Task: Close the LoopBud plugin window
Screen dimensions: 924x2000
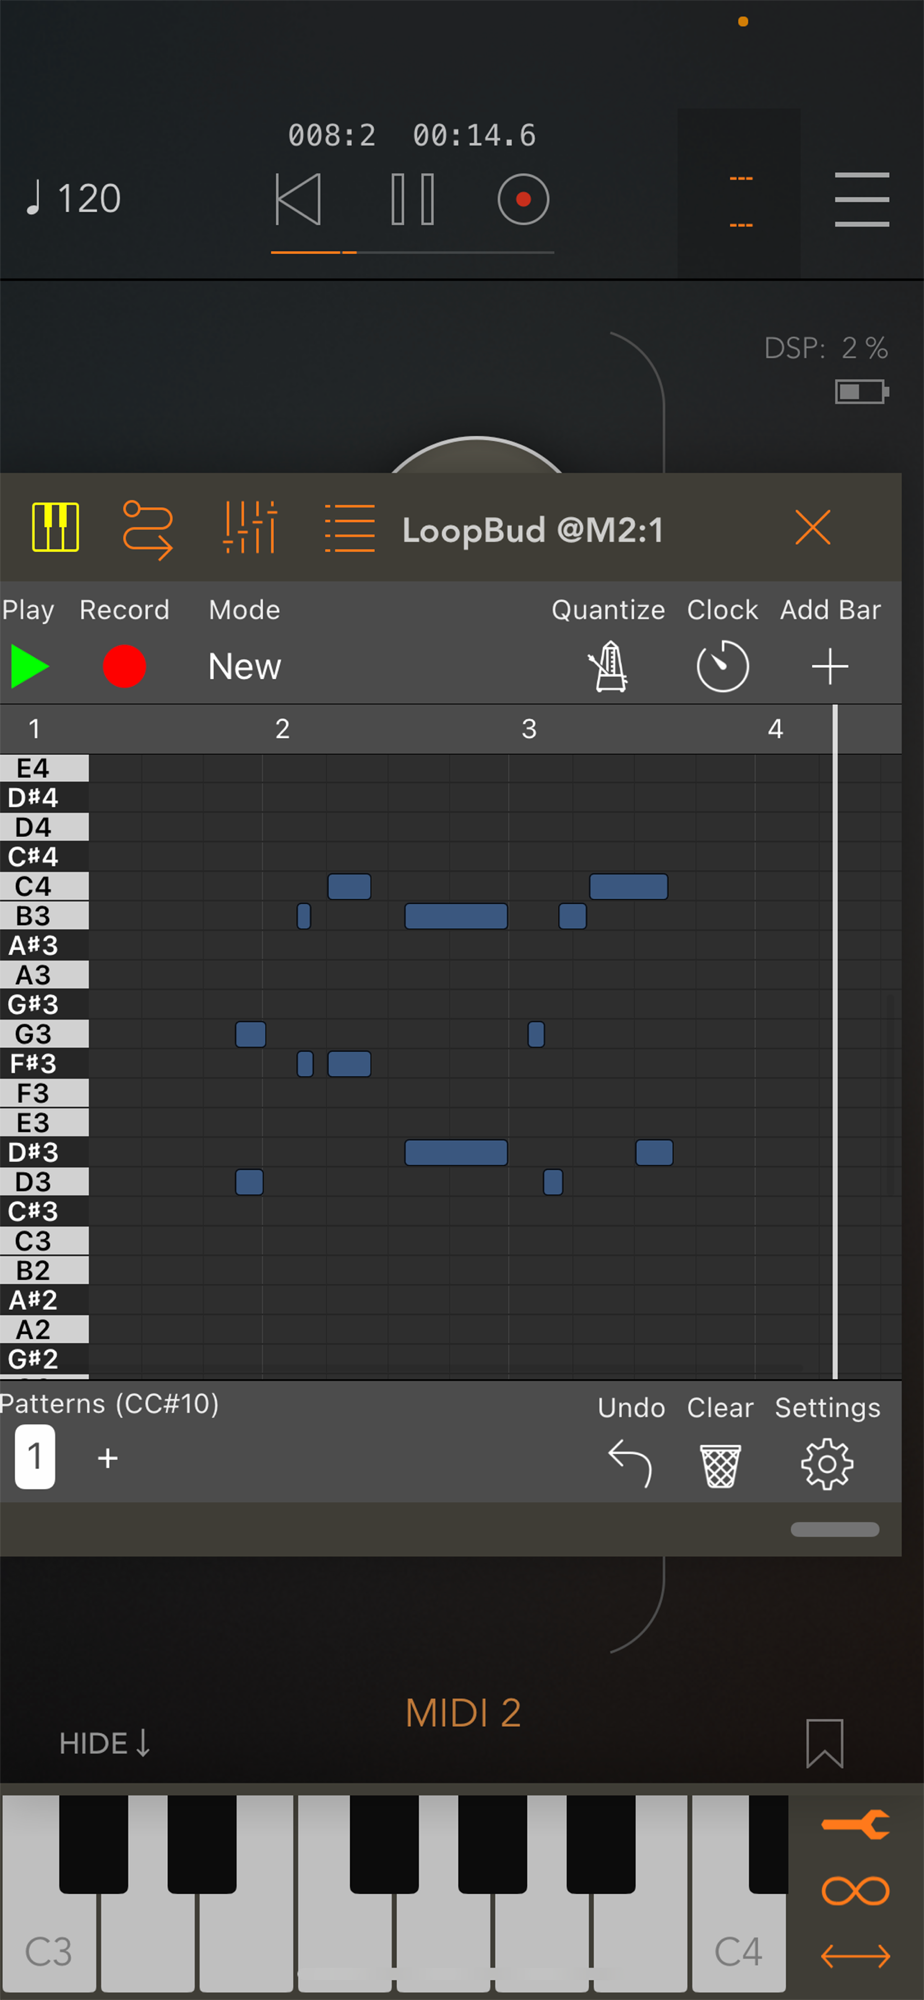Action: (x=813, y=527)
